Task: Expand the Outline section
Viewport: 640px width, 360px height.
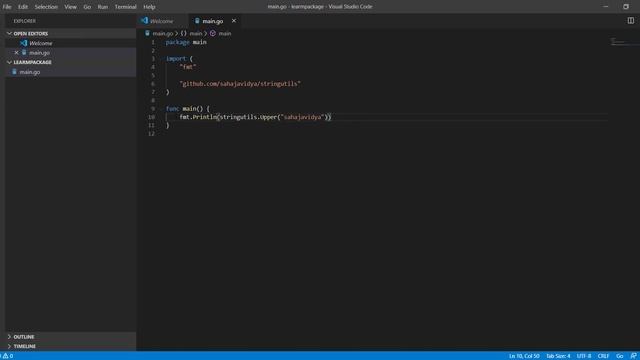Action: pos(70,337)
